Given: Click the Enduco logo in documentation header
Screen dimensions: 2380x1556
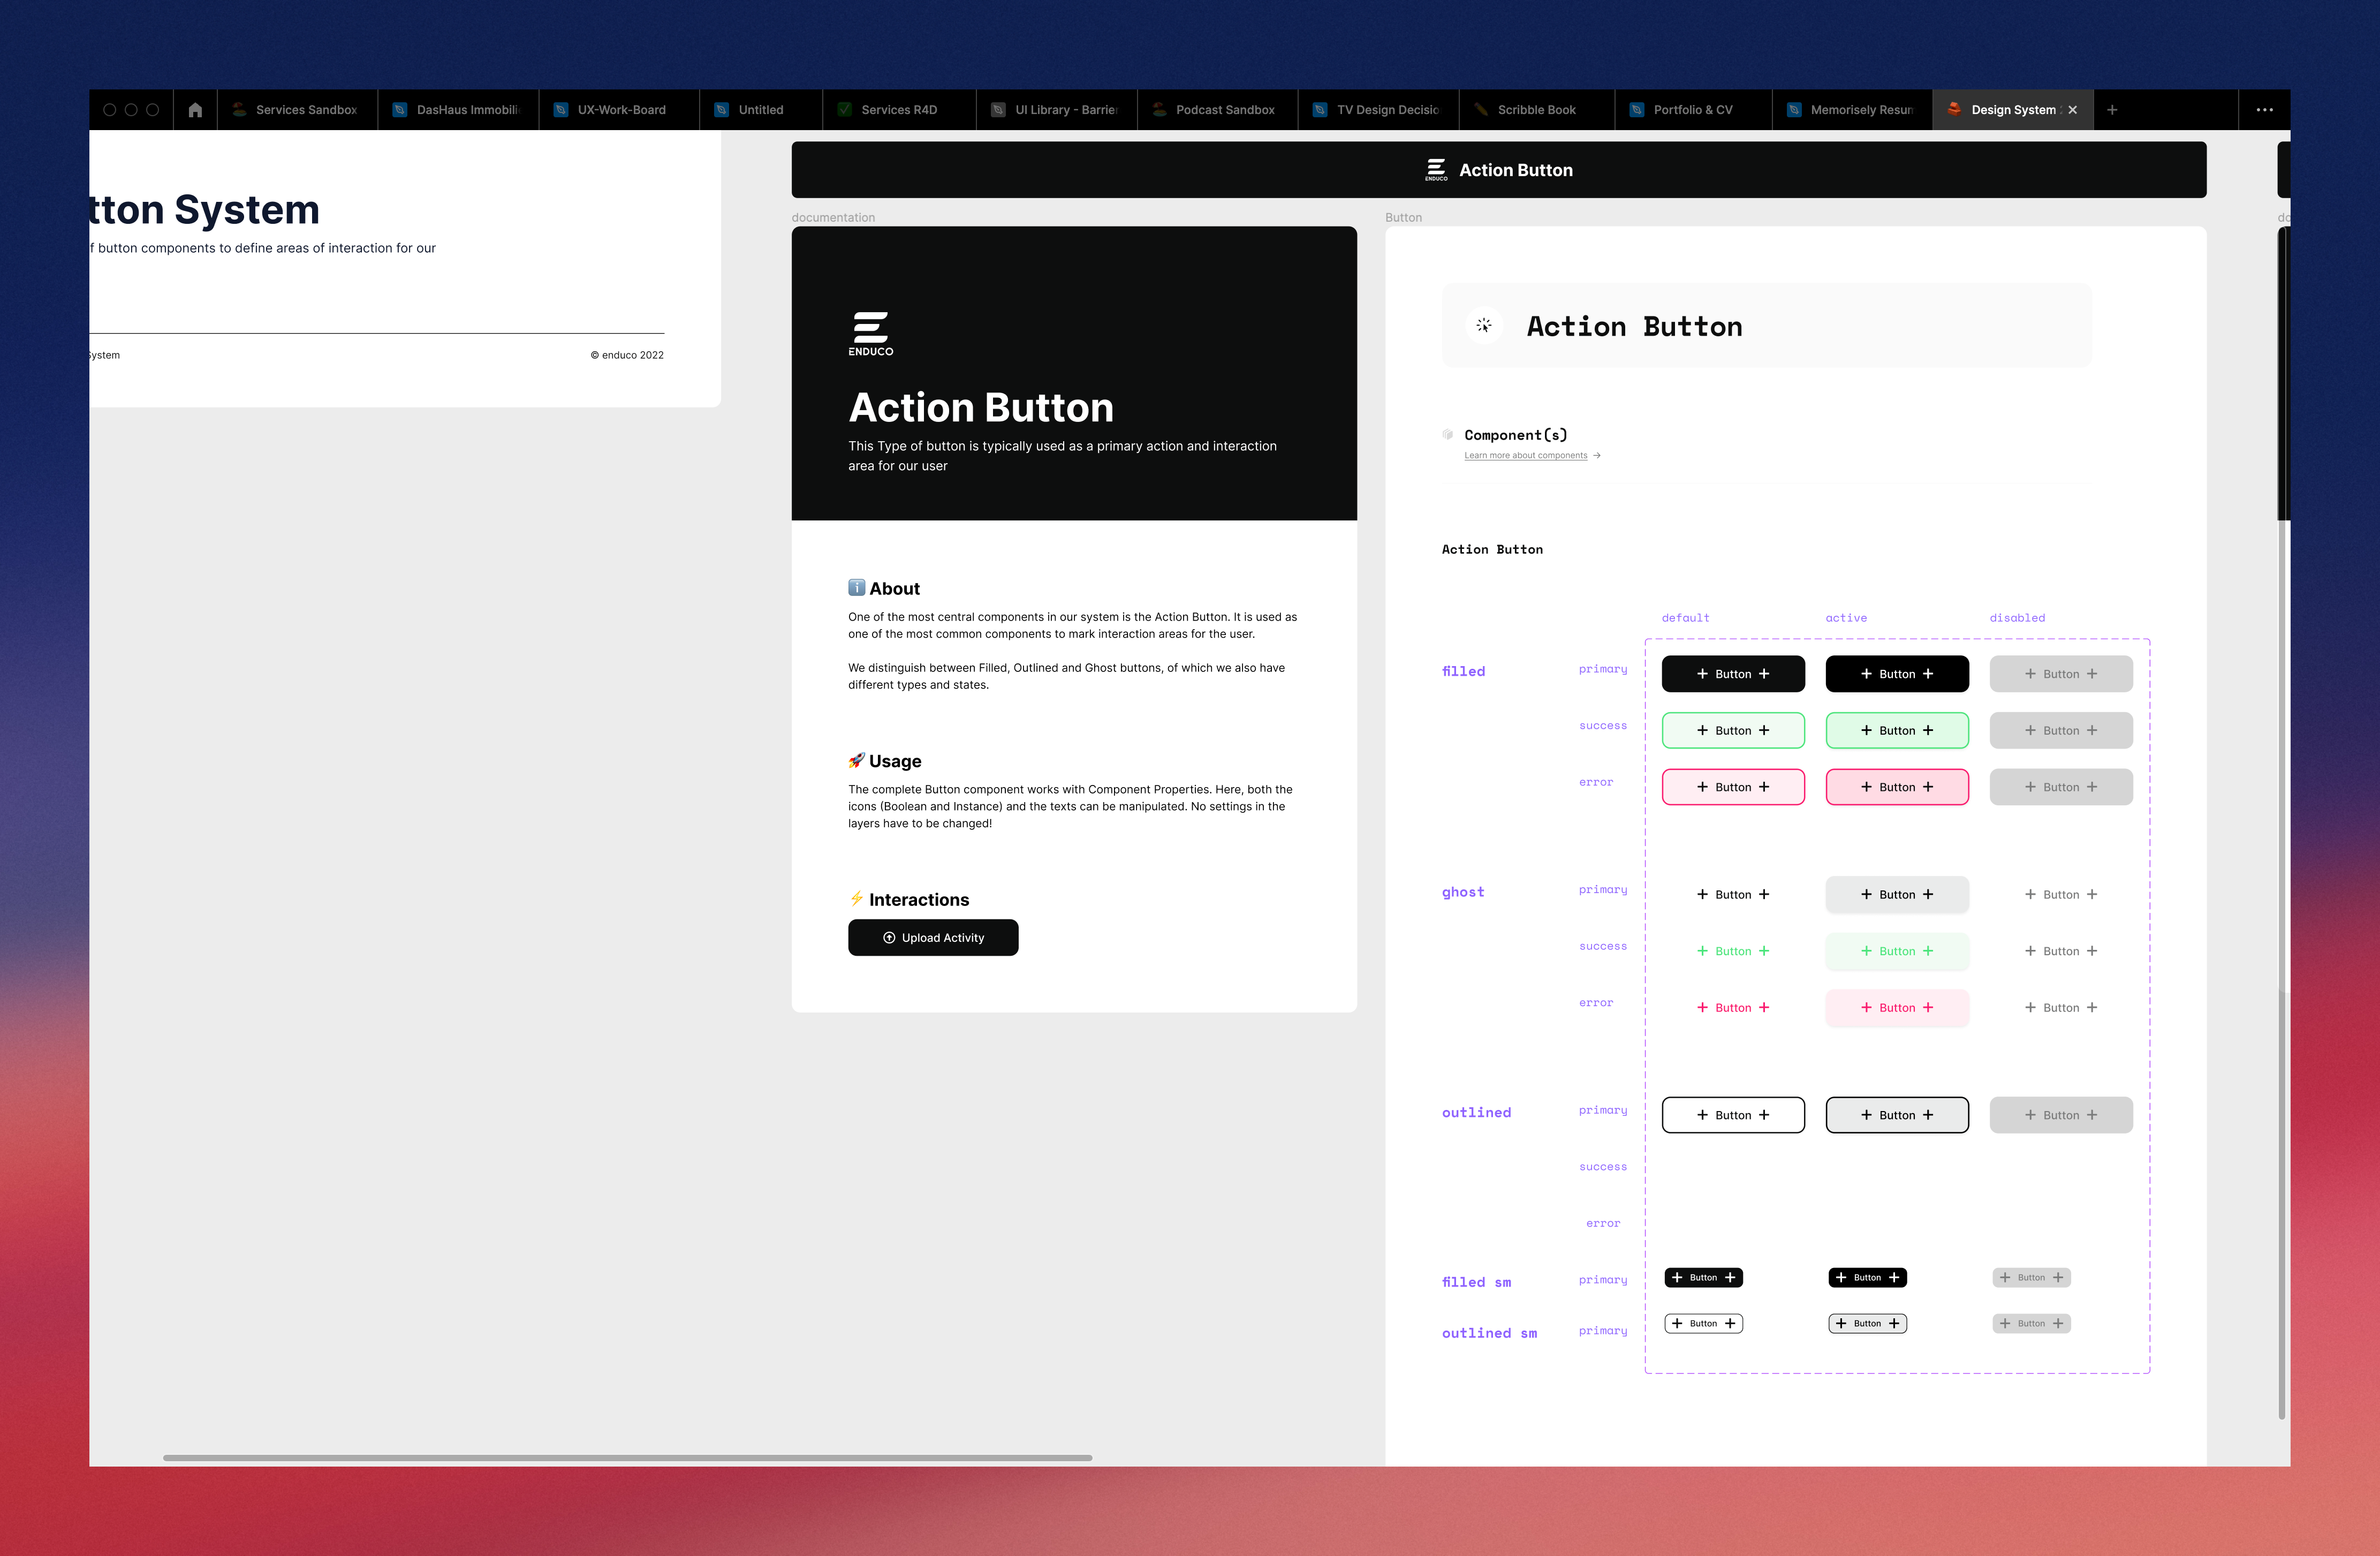Looking at the screenshot, I should 870,334.
